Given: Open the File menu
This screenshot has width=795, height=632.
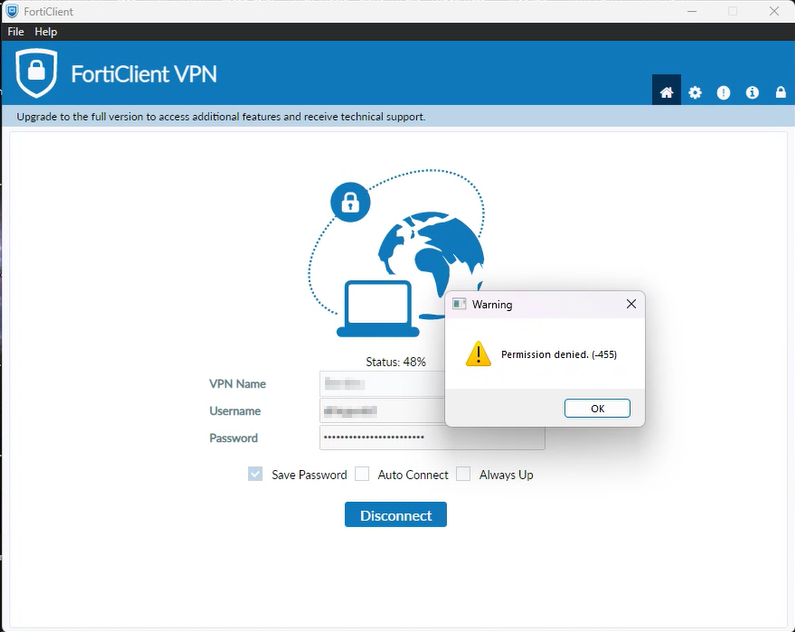Looking at the screenshot, I should tap(16, 31).
